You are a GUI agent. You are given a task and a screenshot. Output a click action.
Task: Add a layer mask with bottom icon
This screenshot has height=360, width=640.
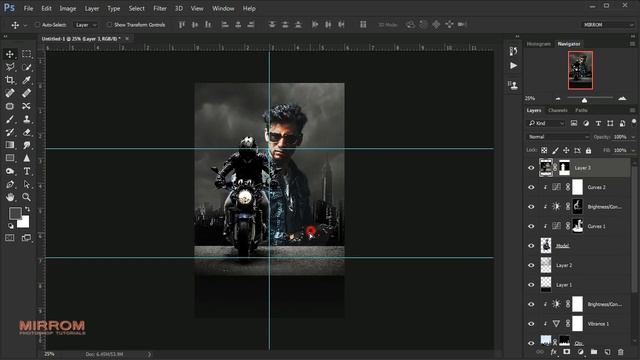[567, 352]
